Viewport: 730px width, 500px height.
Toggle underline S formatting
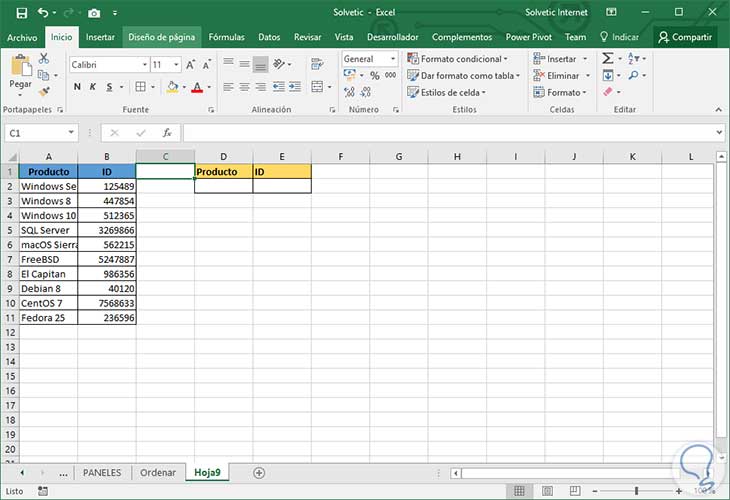click(x=109, y=87)
